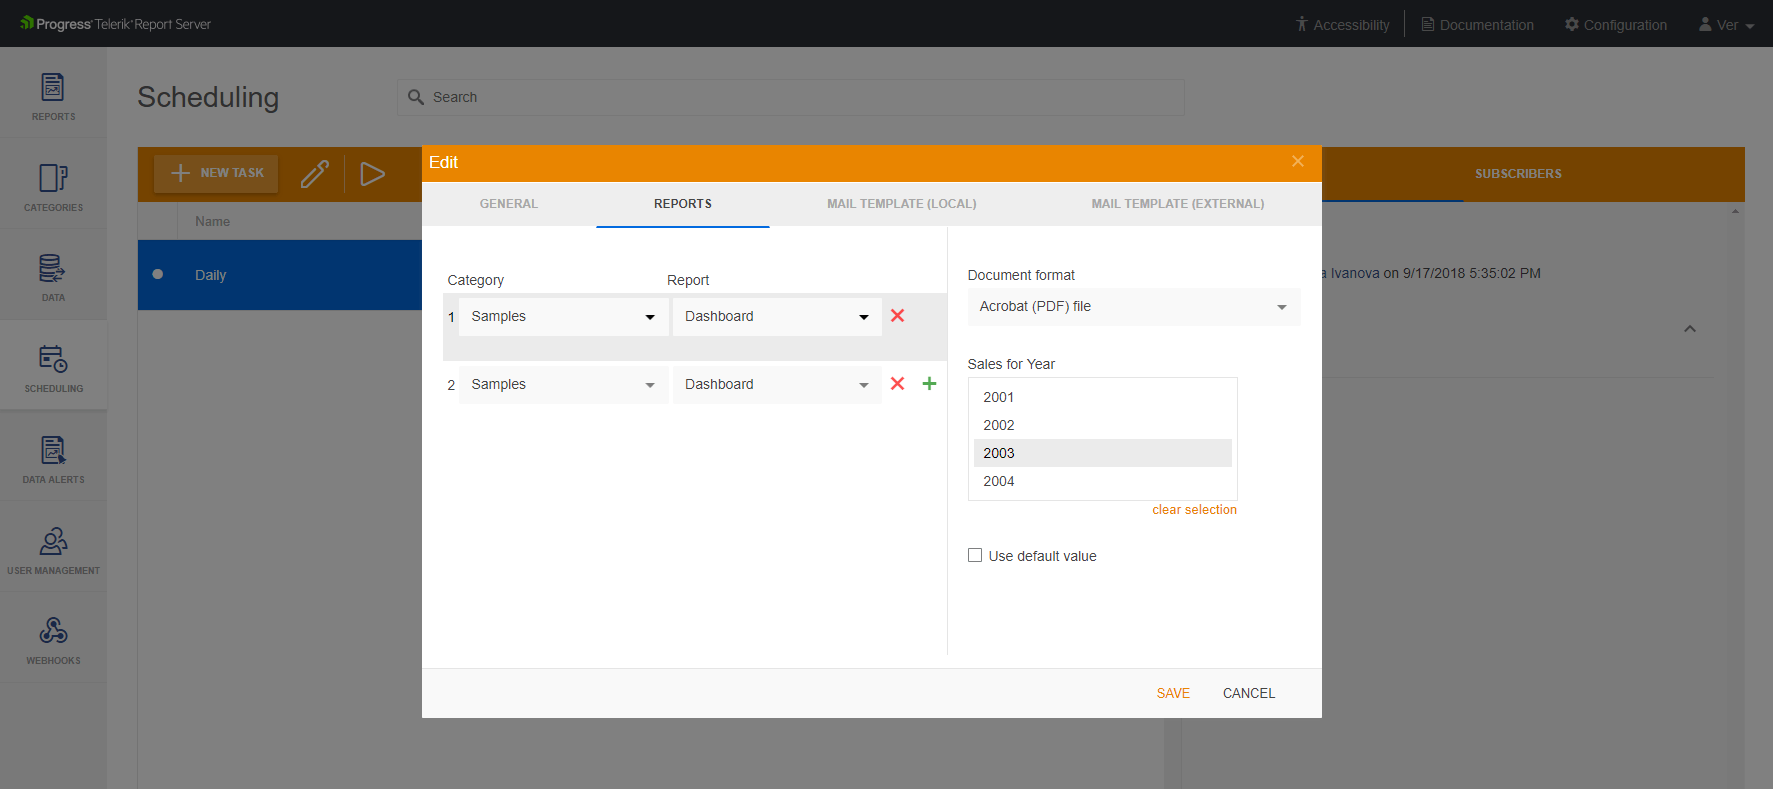This screenshot has height=789, width=1773.
Task: Open the Data Alerts sidebar icon
Action: click(x=53, y=459)
